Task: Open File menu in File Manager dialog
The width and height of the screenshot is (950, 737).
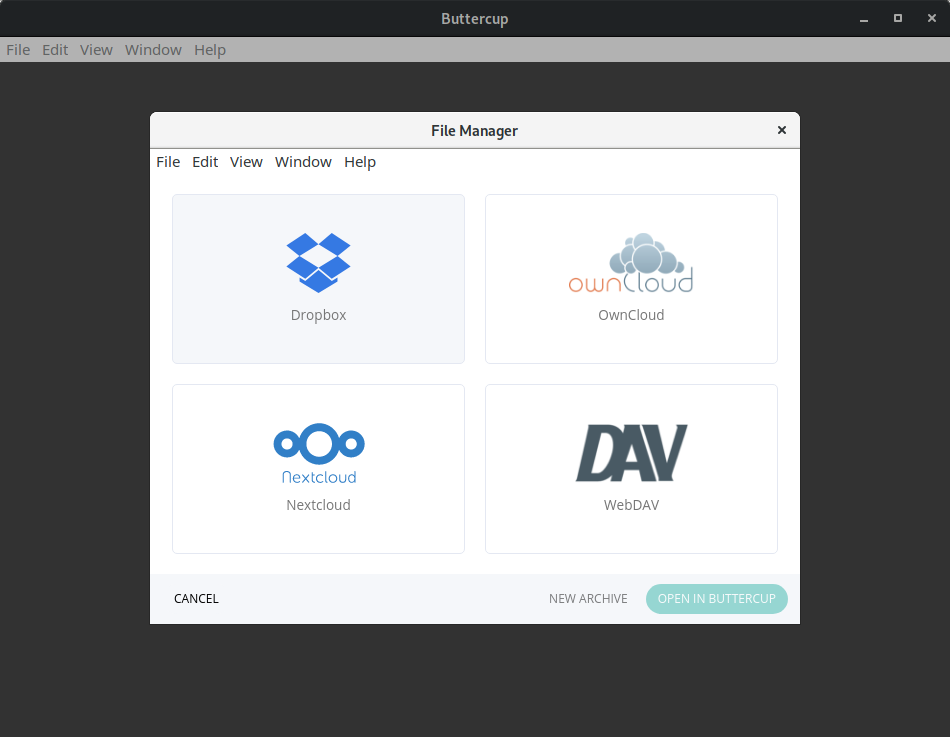Action: 168,162
